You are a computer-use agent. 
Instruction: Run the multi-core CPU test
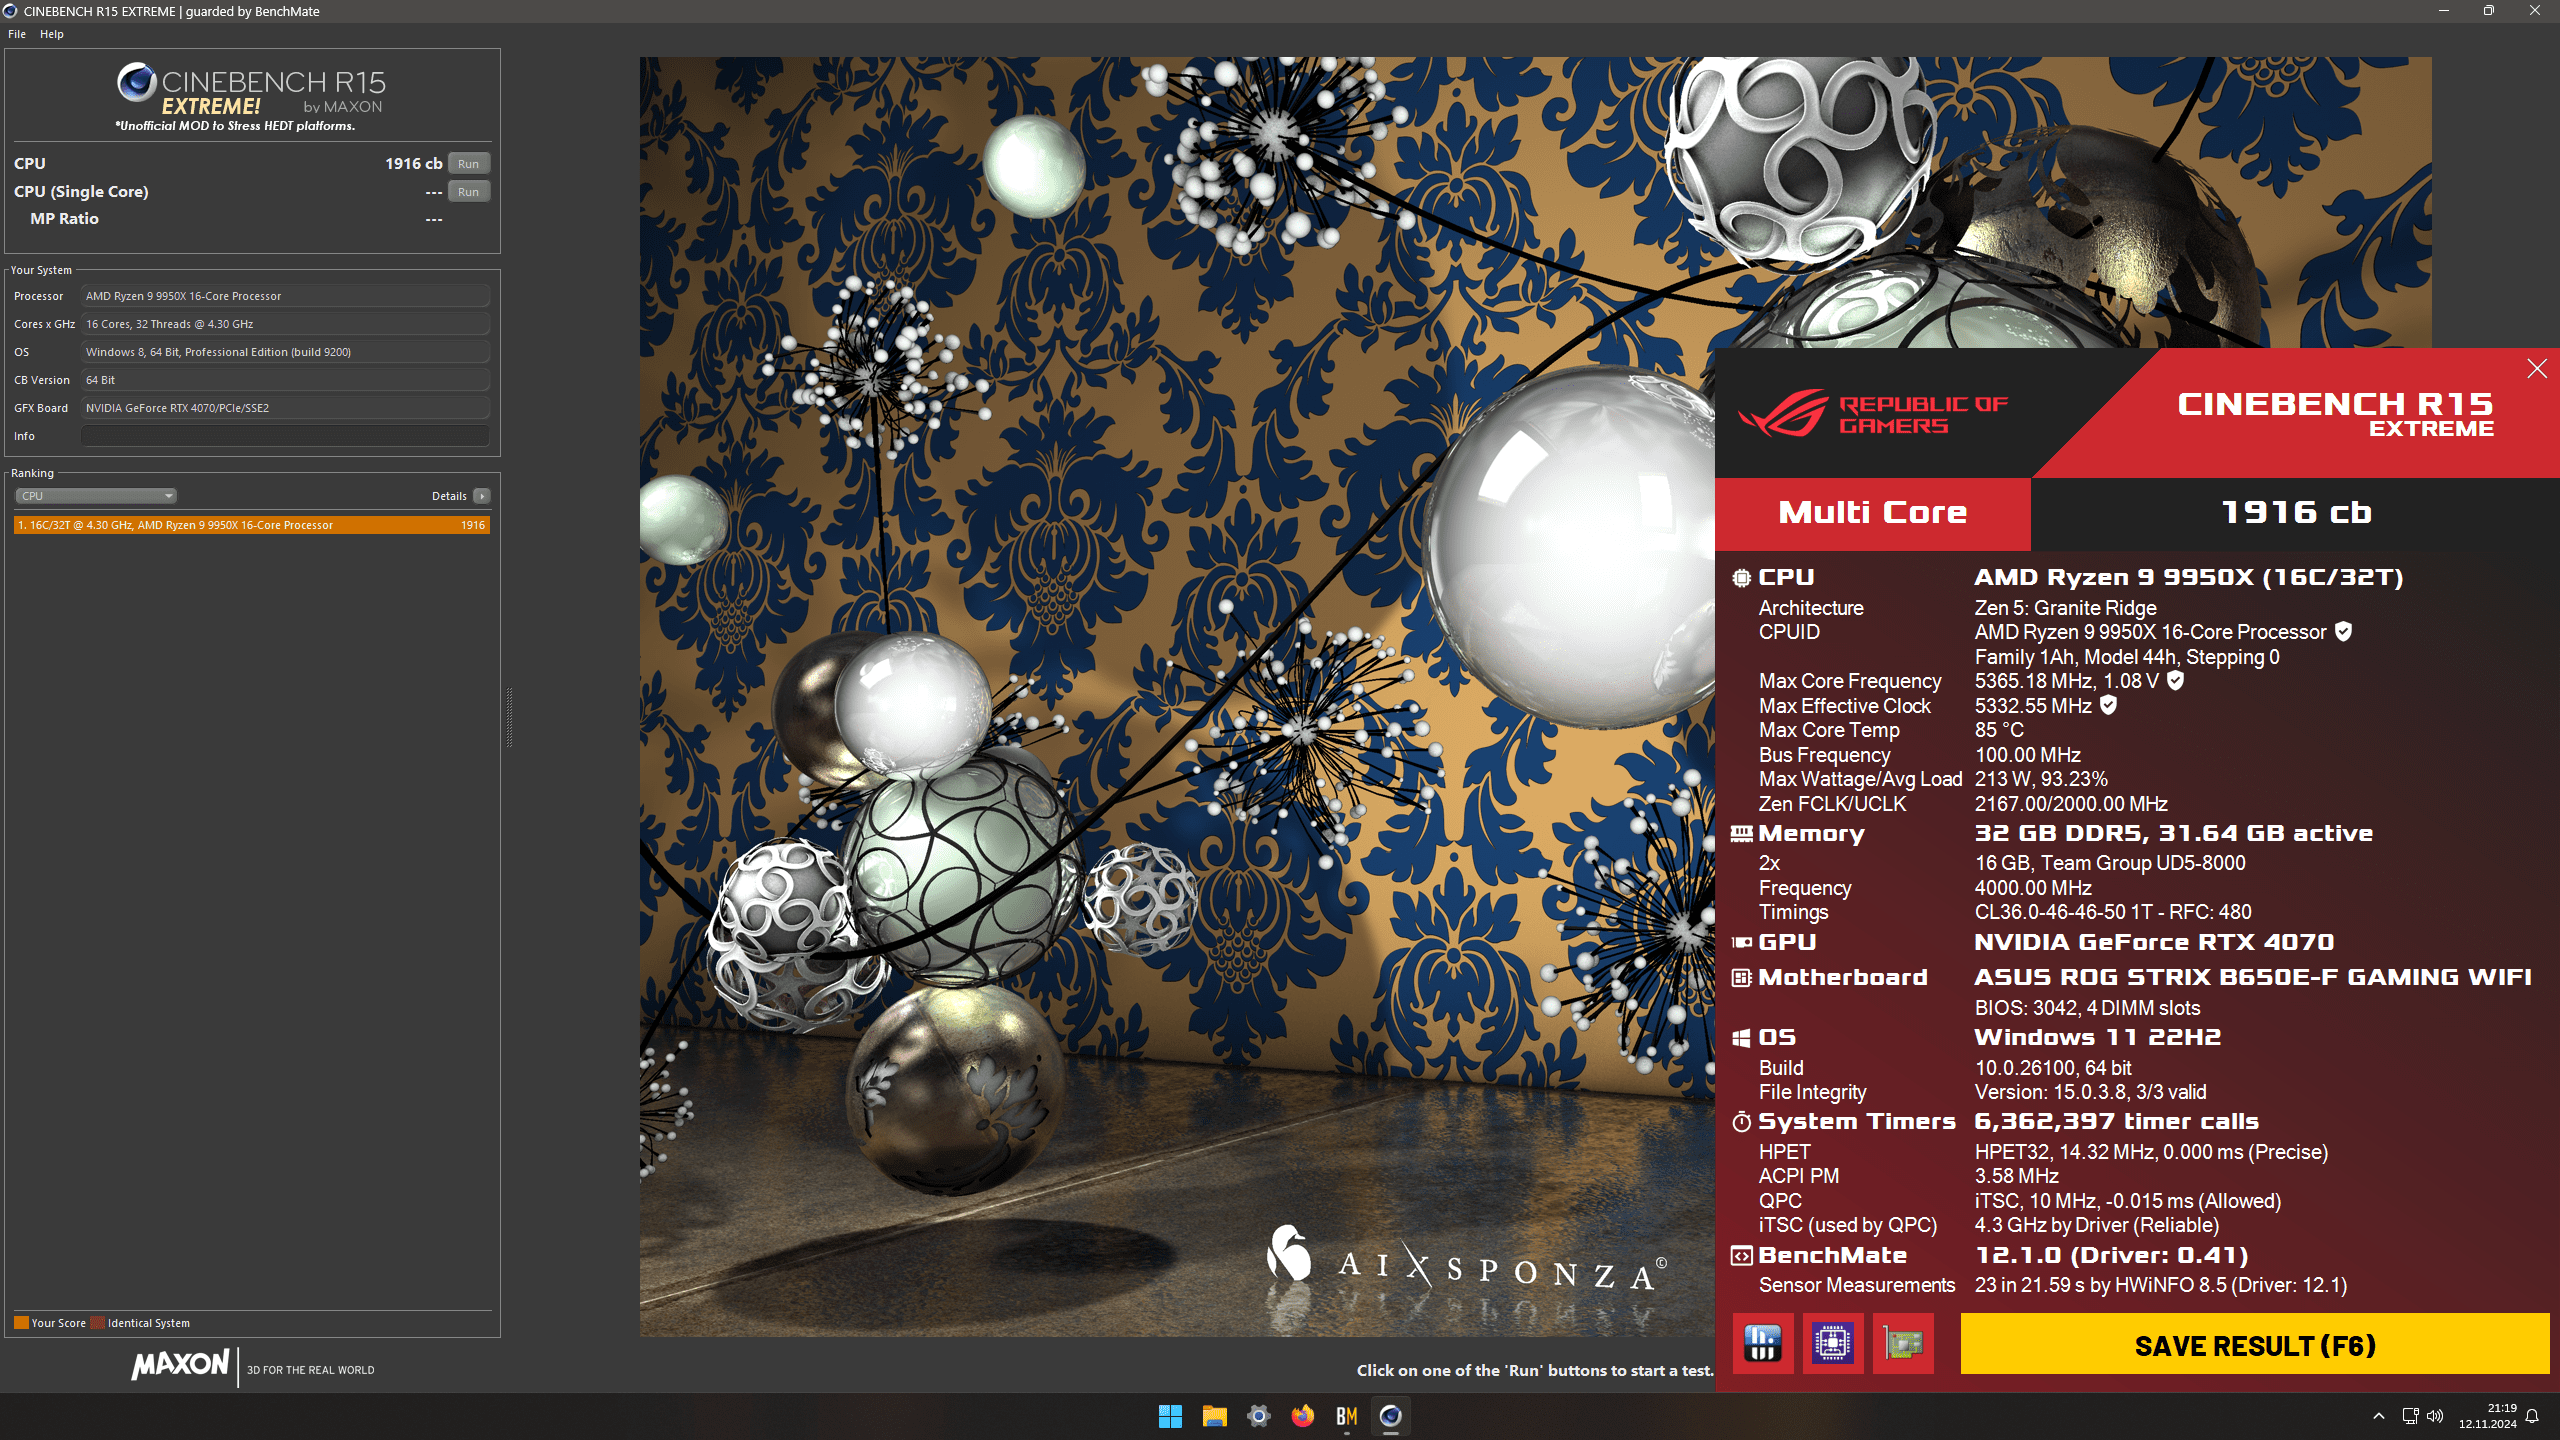tap(468, 164)
